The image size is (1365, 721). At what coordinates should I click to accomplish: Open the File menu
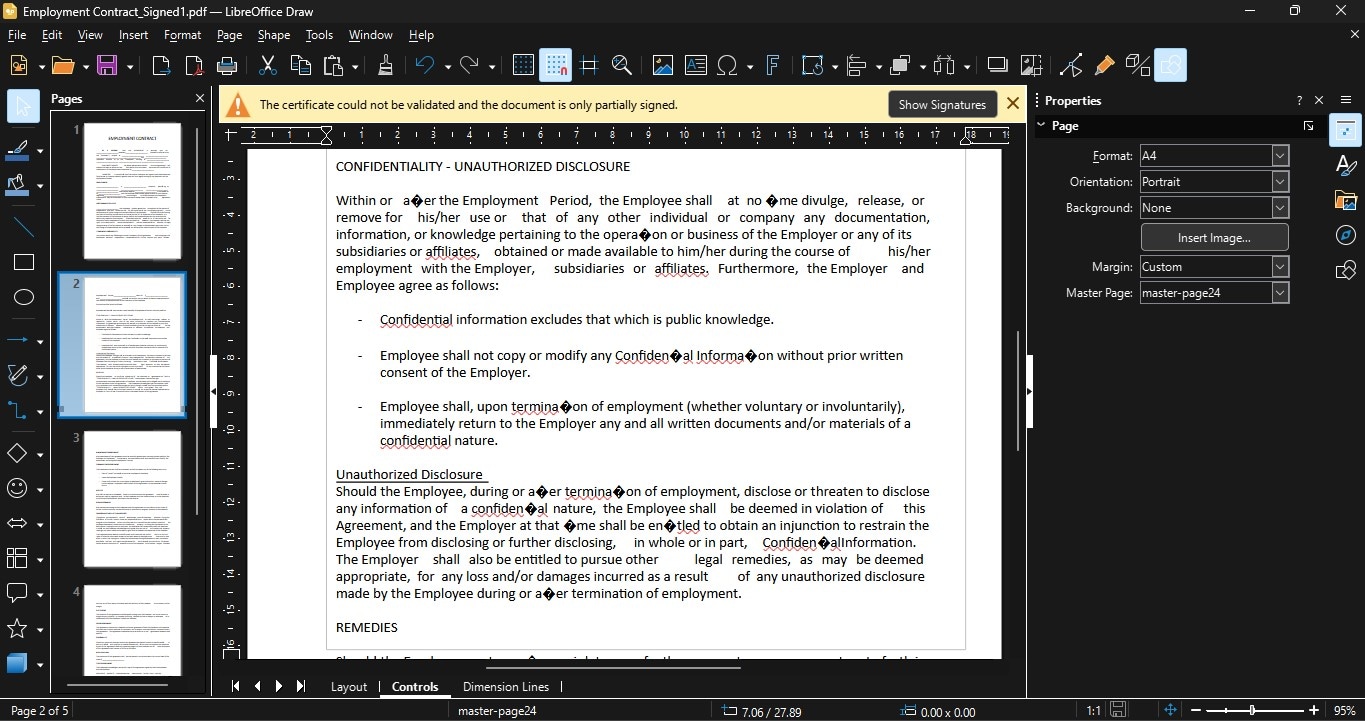point(17,35)
